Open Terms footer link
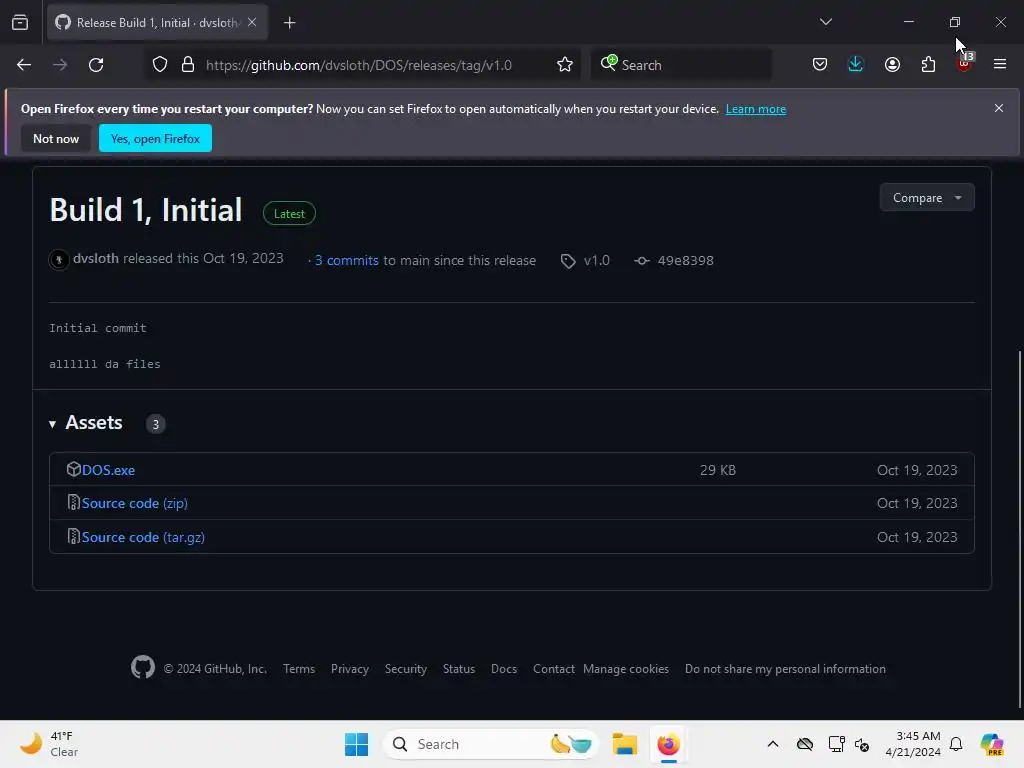 (299, 669)
